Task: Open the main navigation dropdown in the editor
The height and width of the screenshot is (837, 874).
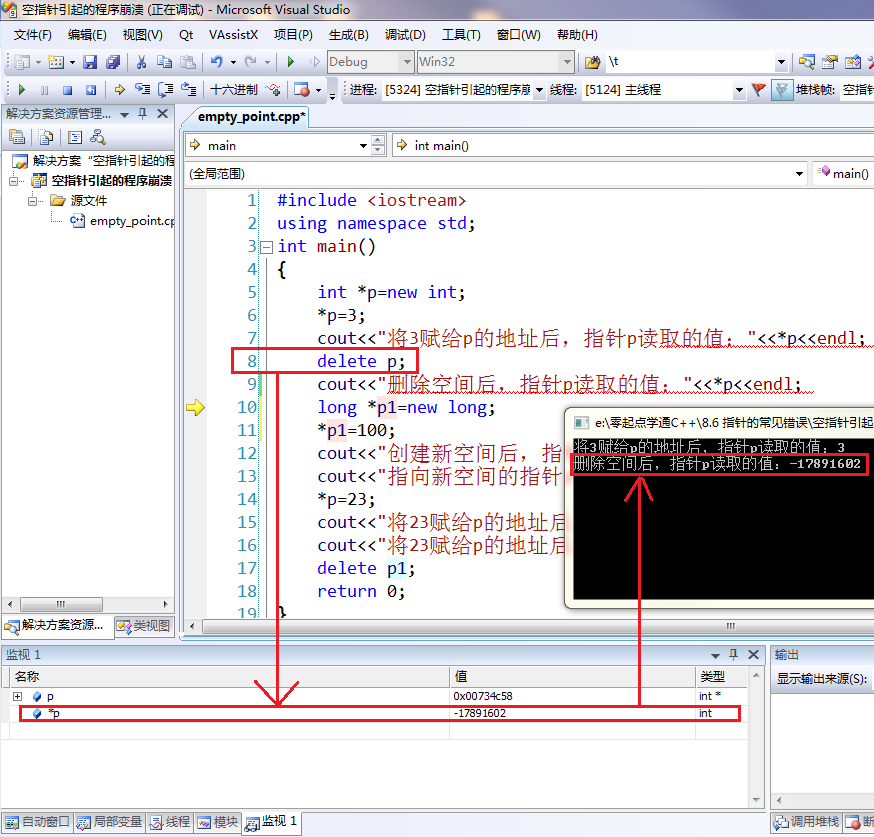Action: point(363,146)
